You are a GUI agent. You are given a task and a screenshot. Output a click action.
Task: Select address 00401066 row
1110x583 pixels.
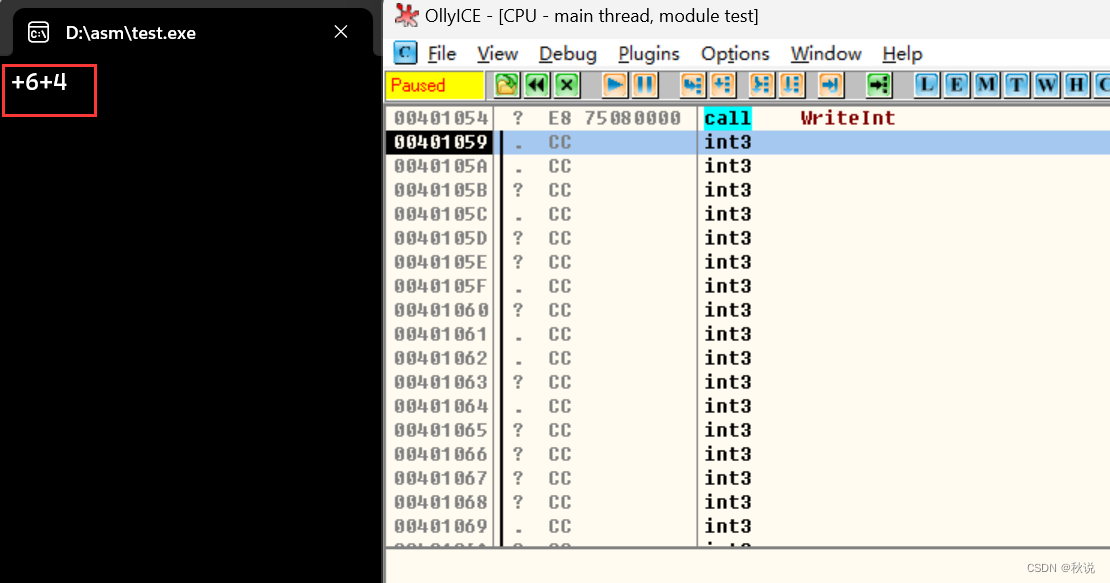(x=440, y=455)
